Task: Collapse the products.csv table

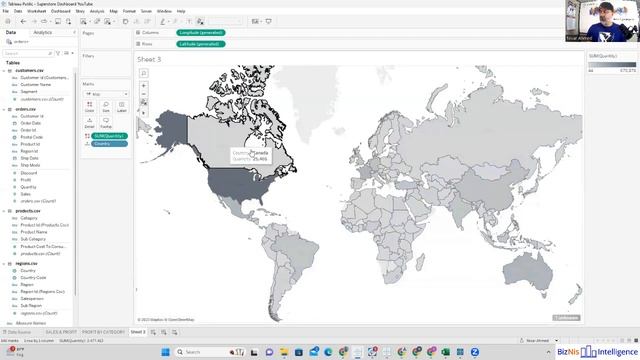Action: (4, 211)
